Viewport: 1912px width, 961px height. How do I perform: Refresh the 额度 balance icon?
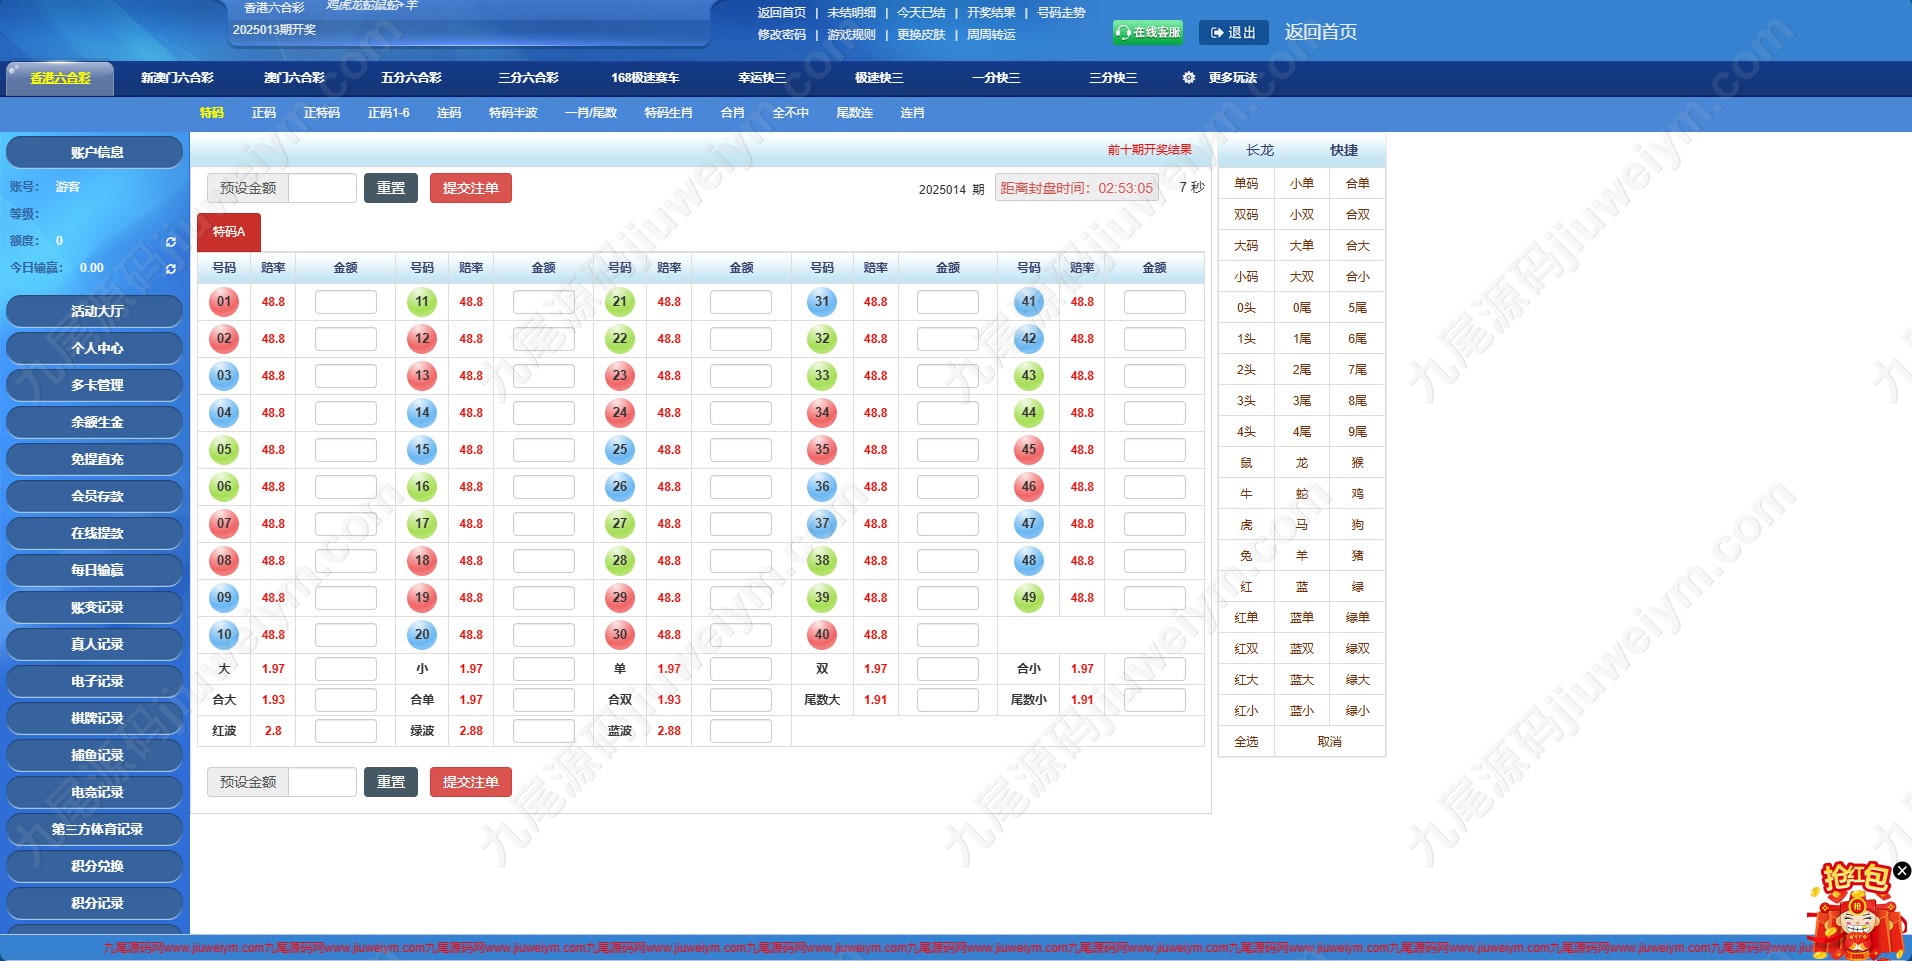(x=171, y=242)
